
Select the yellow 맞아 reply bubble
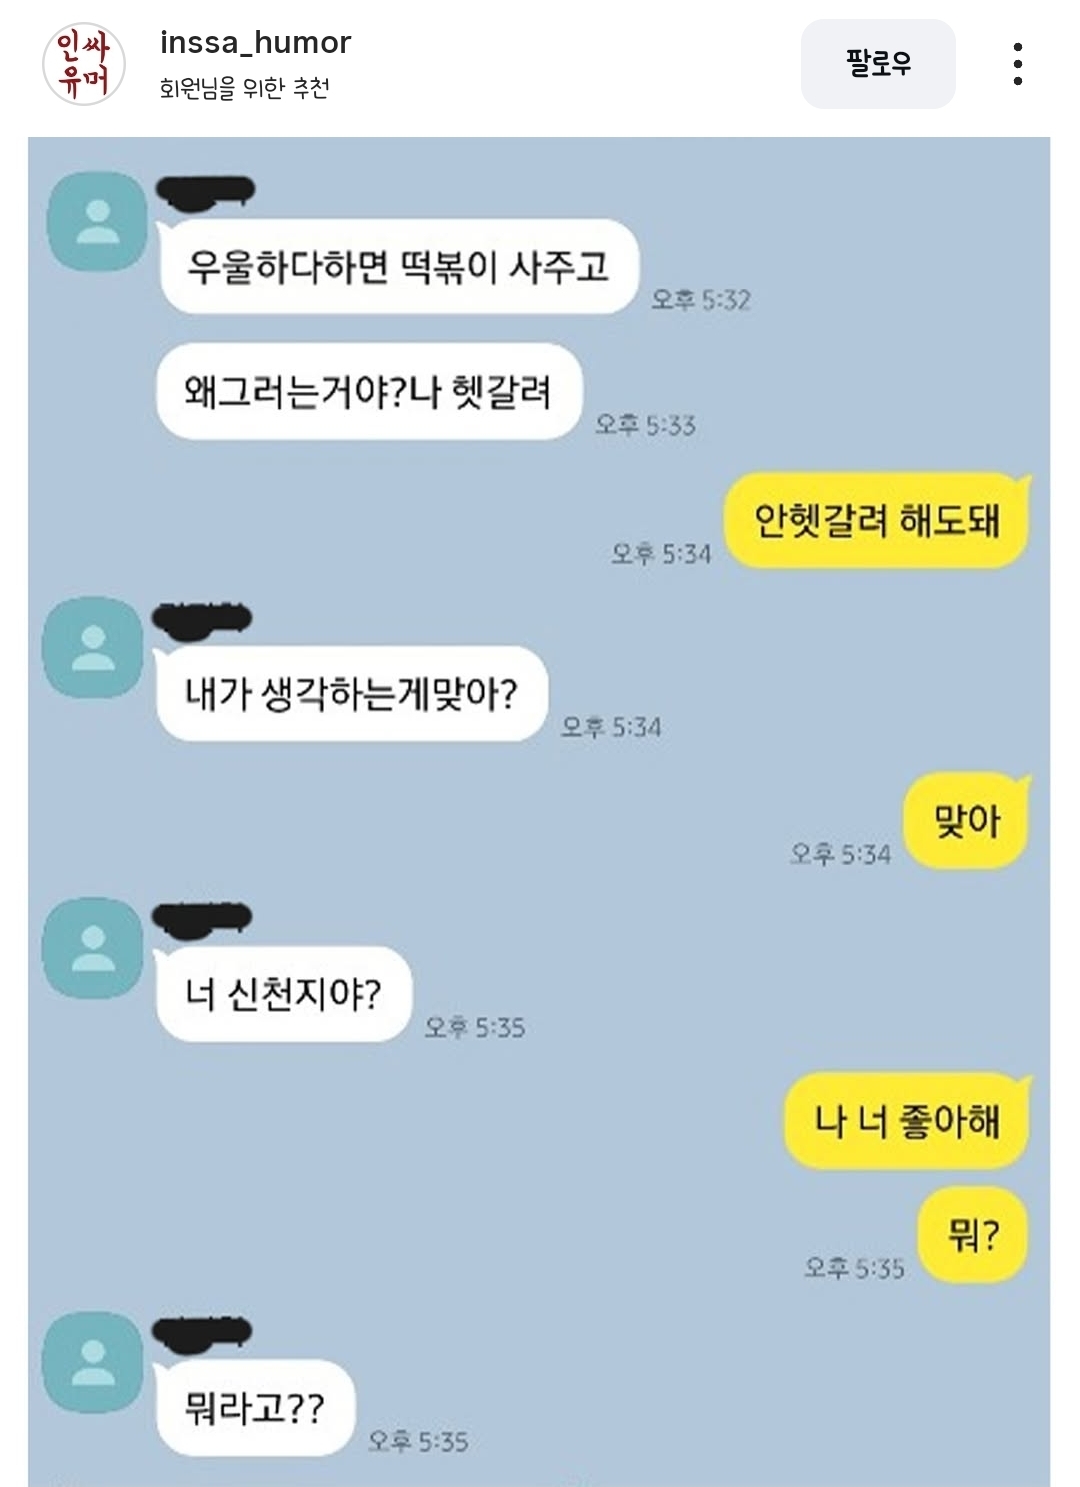967,821
